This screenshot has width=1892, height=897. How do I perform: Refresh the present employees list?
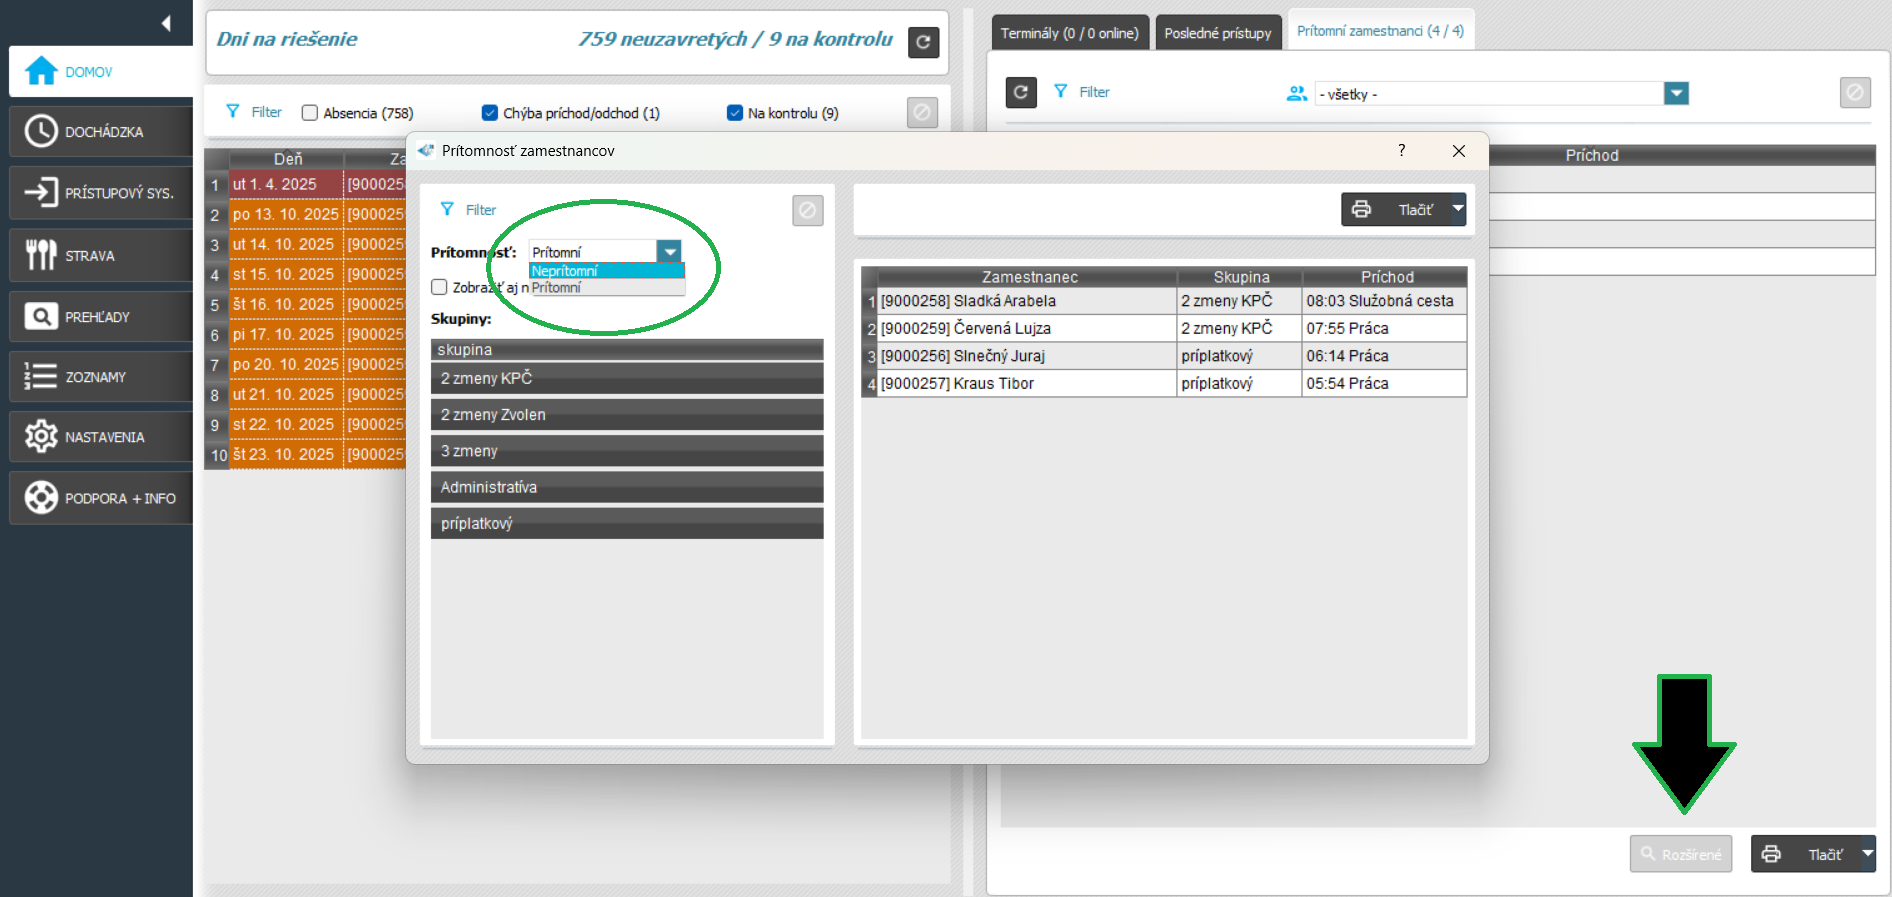pos(1020,92)
